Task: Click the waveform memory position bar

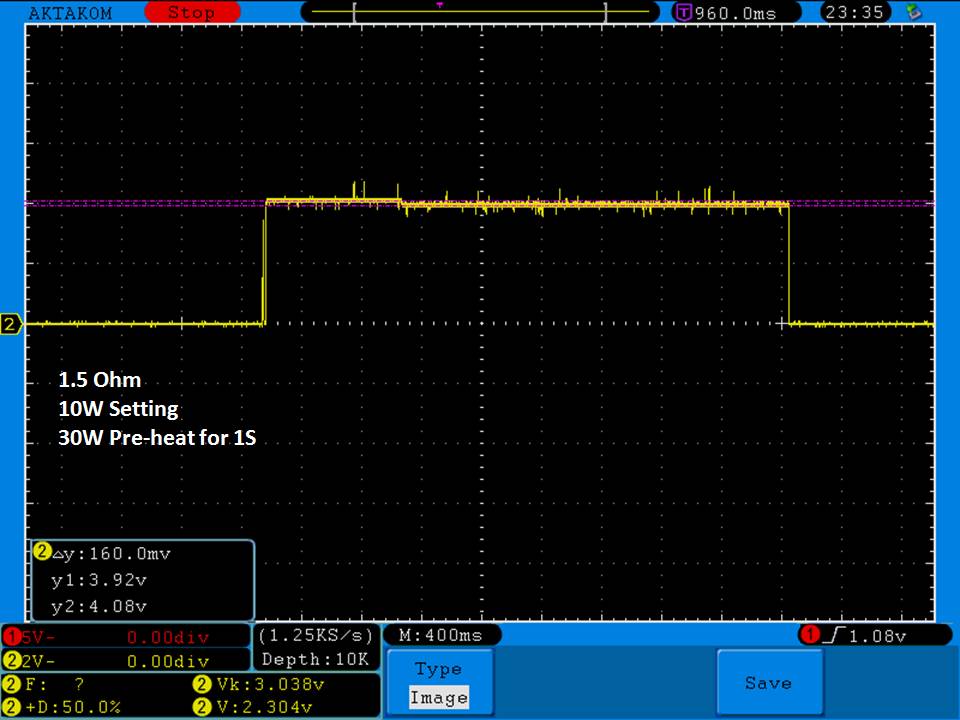Action: [480, 13]
